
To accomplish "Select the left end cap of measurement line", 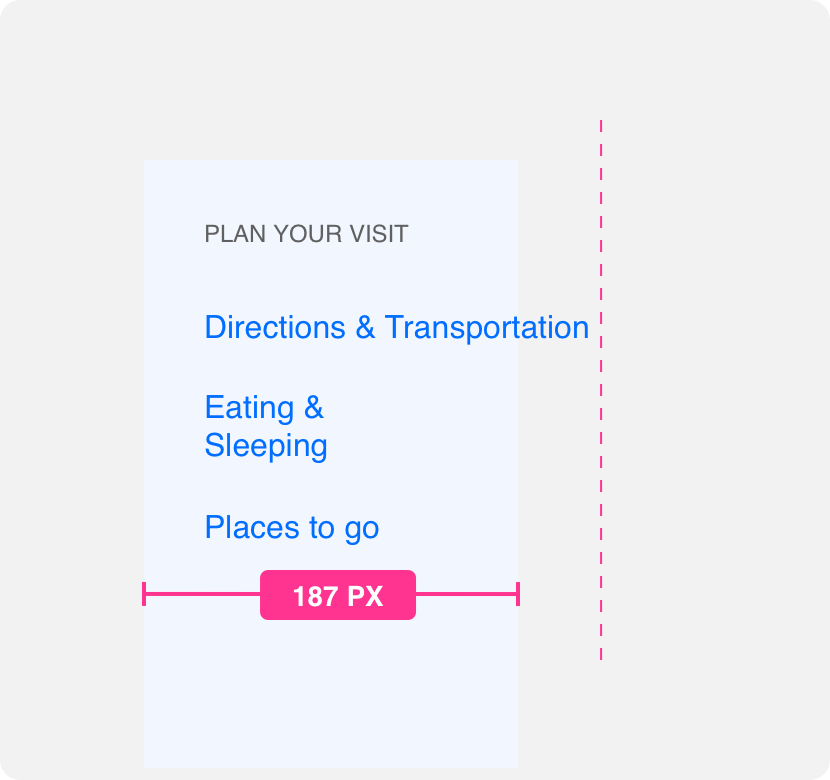I will coord(144,594).
